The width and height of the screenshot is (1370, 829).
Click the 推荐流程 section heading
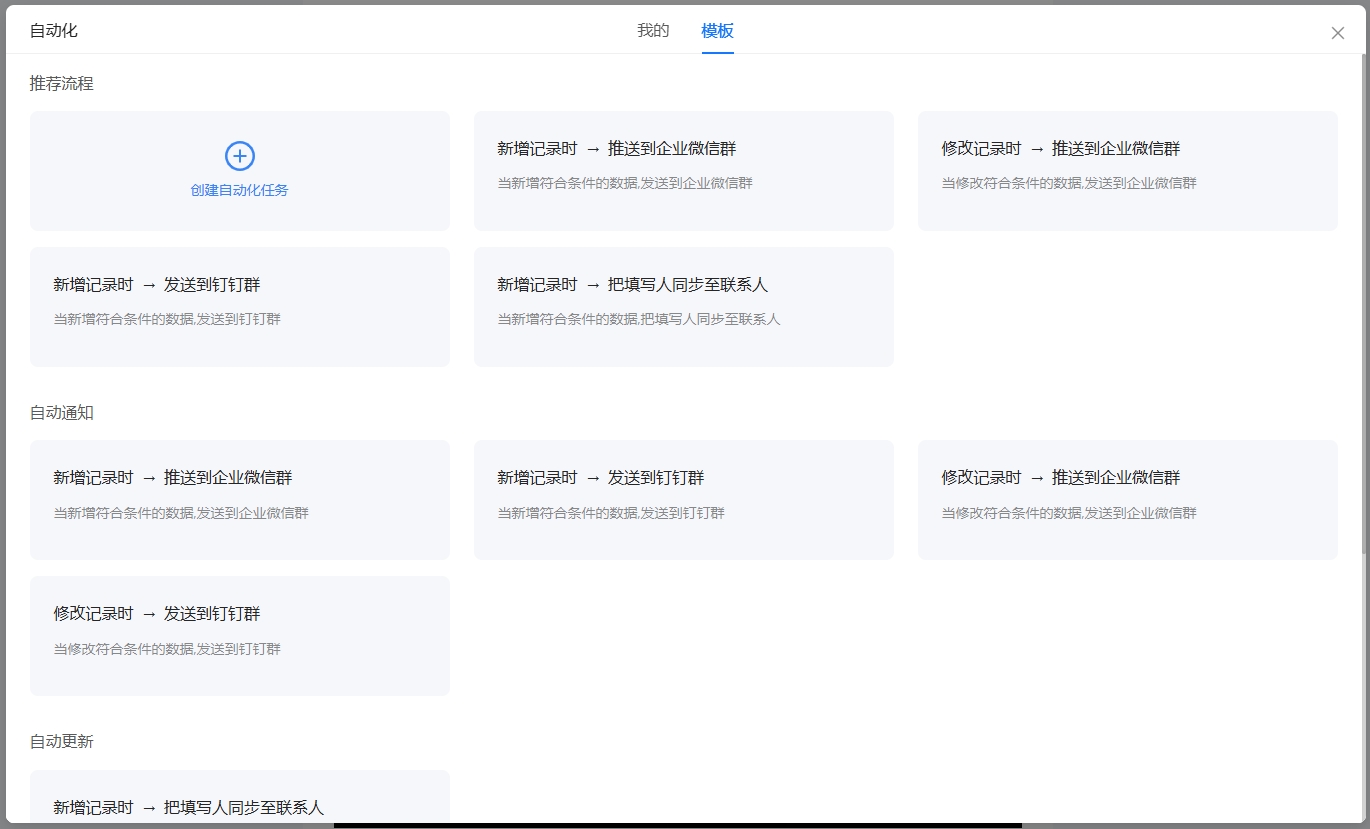[62, 84]
